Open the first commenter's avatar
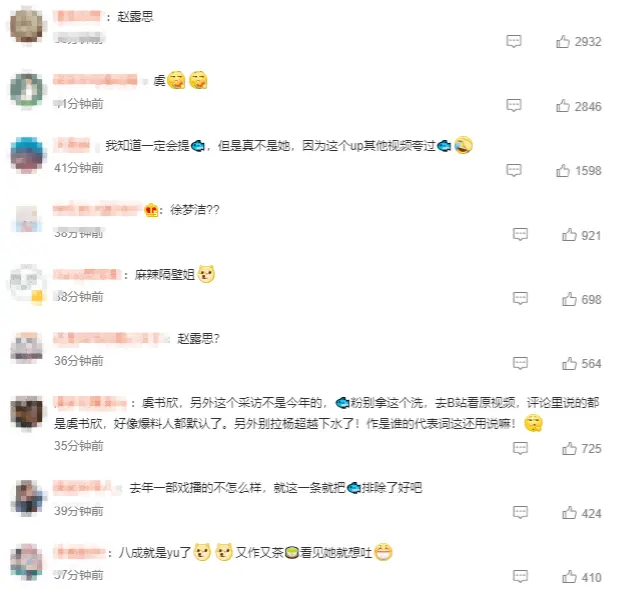 click(26, 26)
